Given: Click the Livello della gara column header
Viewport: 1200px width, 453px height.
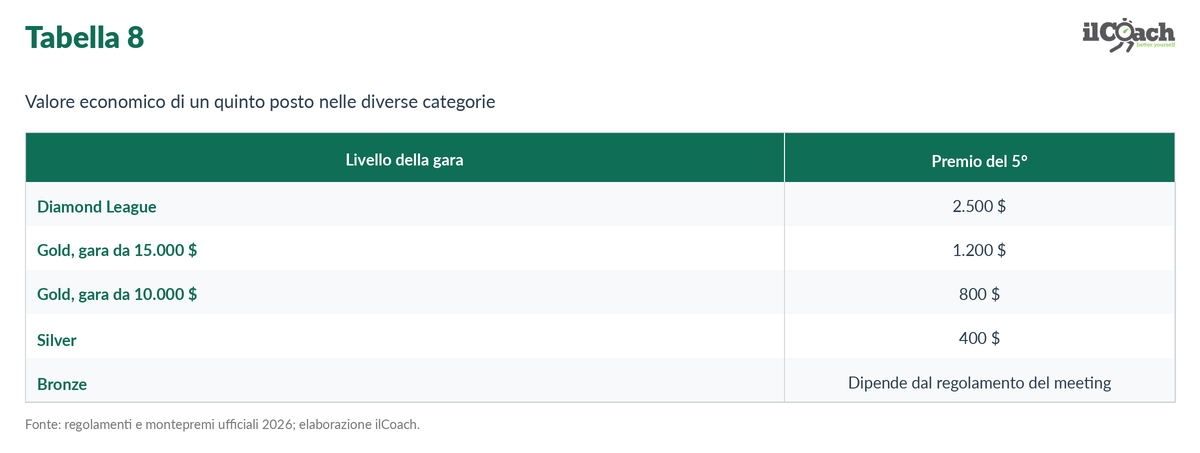Looking at the screenshot, I should pyautogui.click(x=404, y=159).
